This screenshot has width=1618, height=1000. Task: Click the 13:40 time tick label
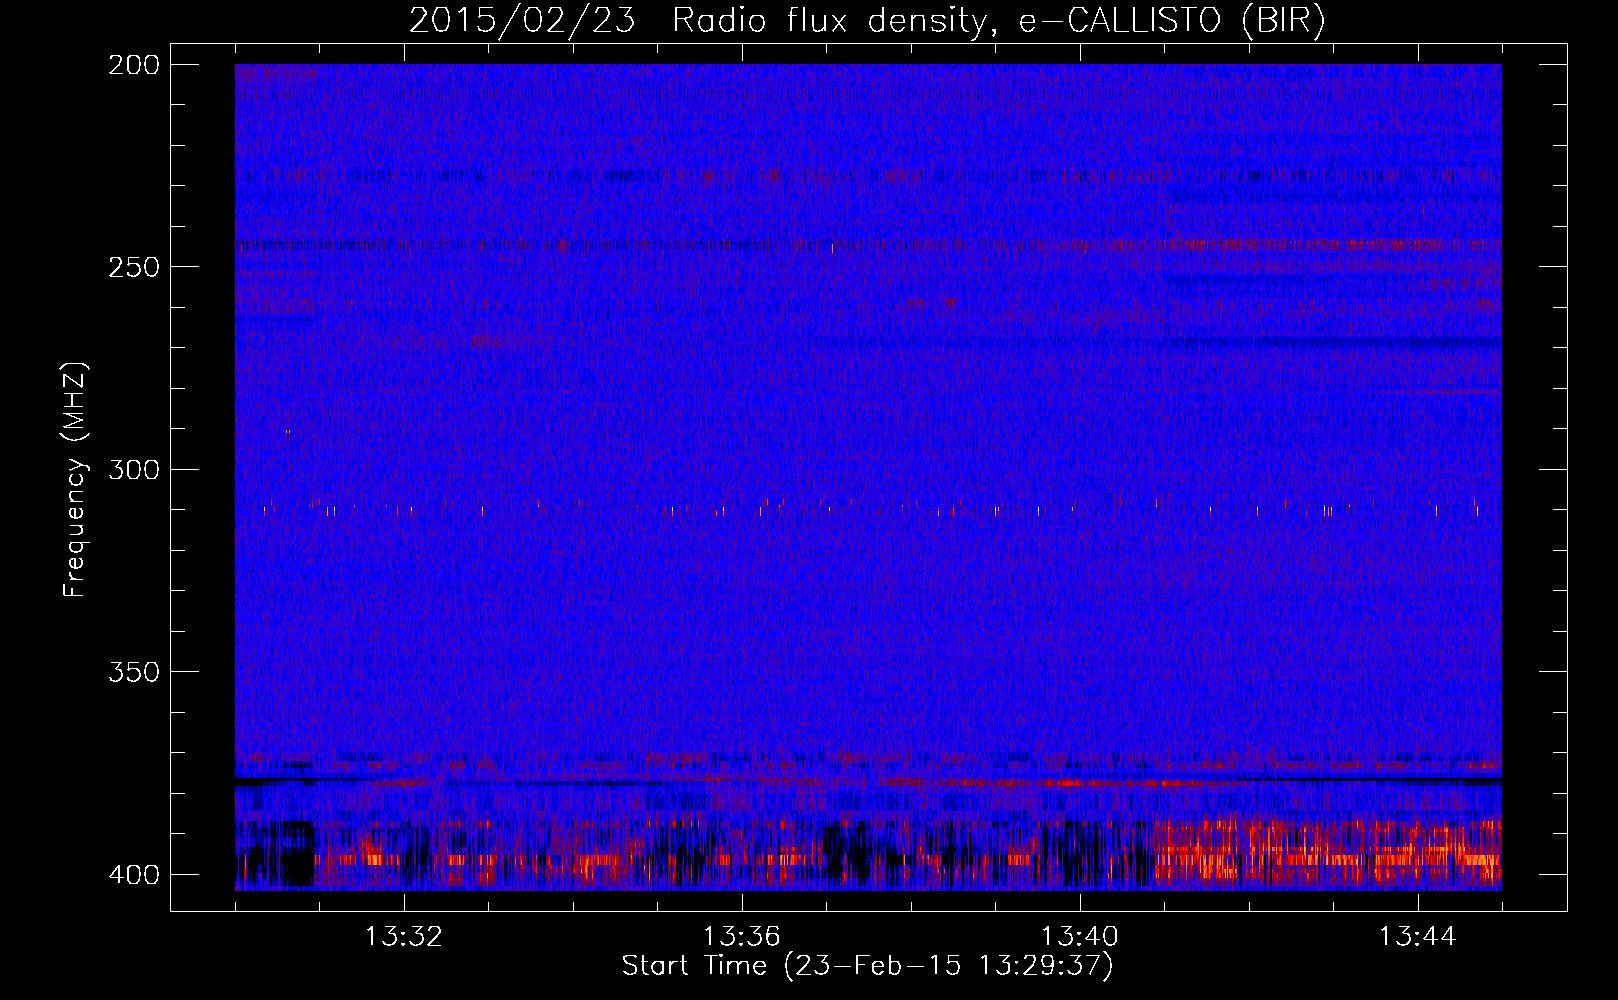click(1079, 937)
